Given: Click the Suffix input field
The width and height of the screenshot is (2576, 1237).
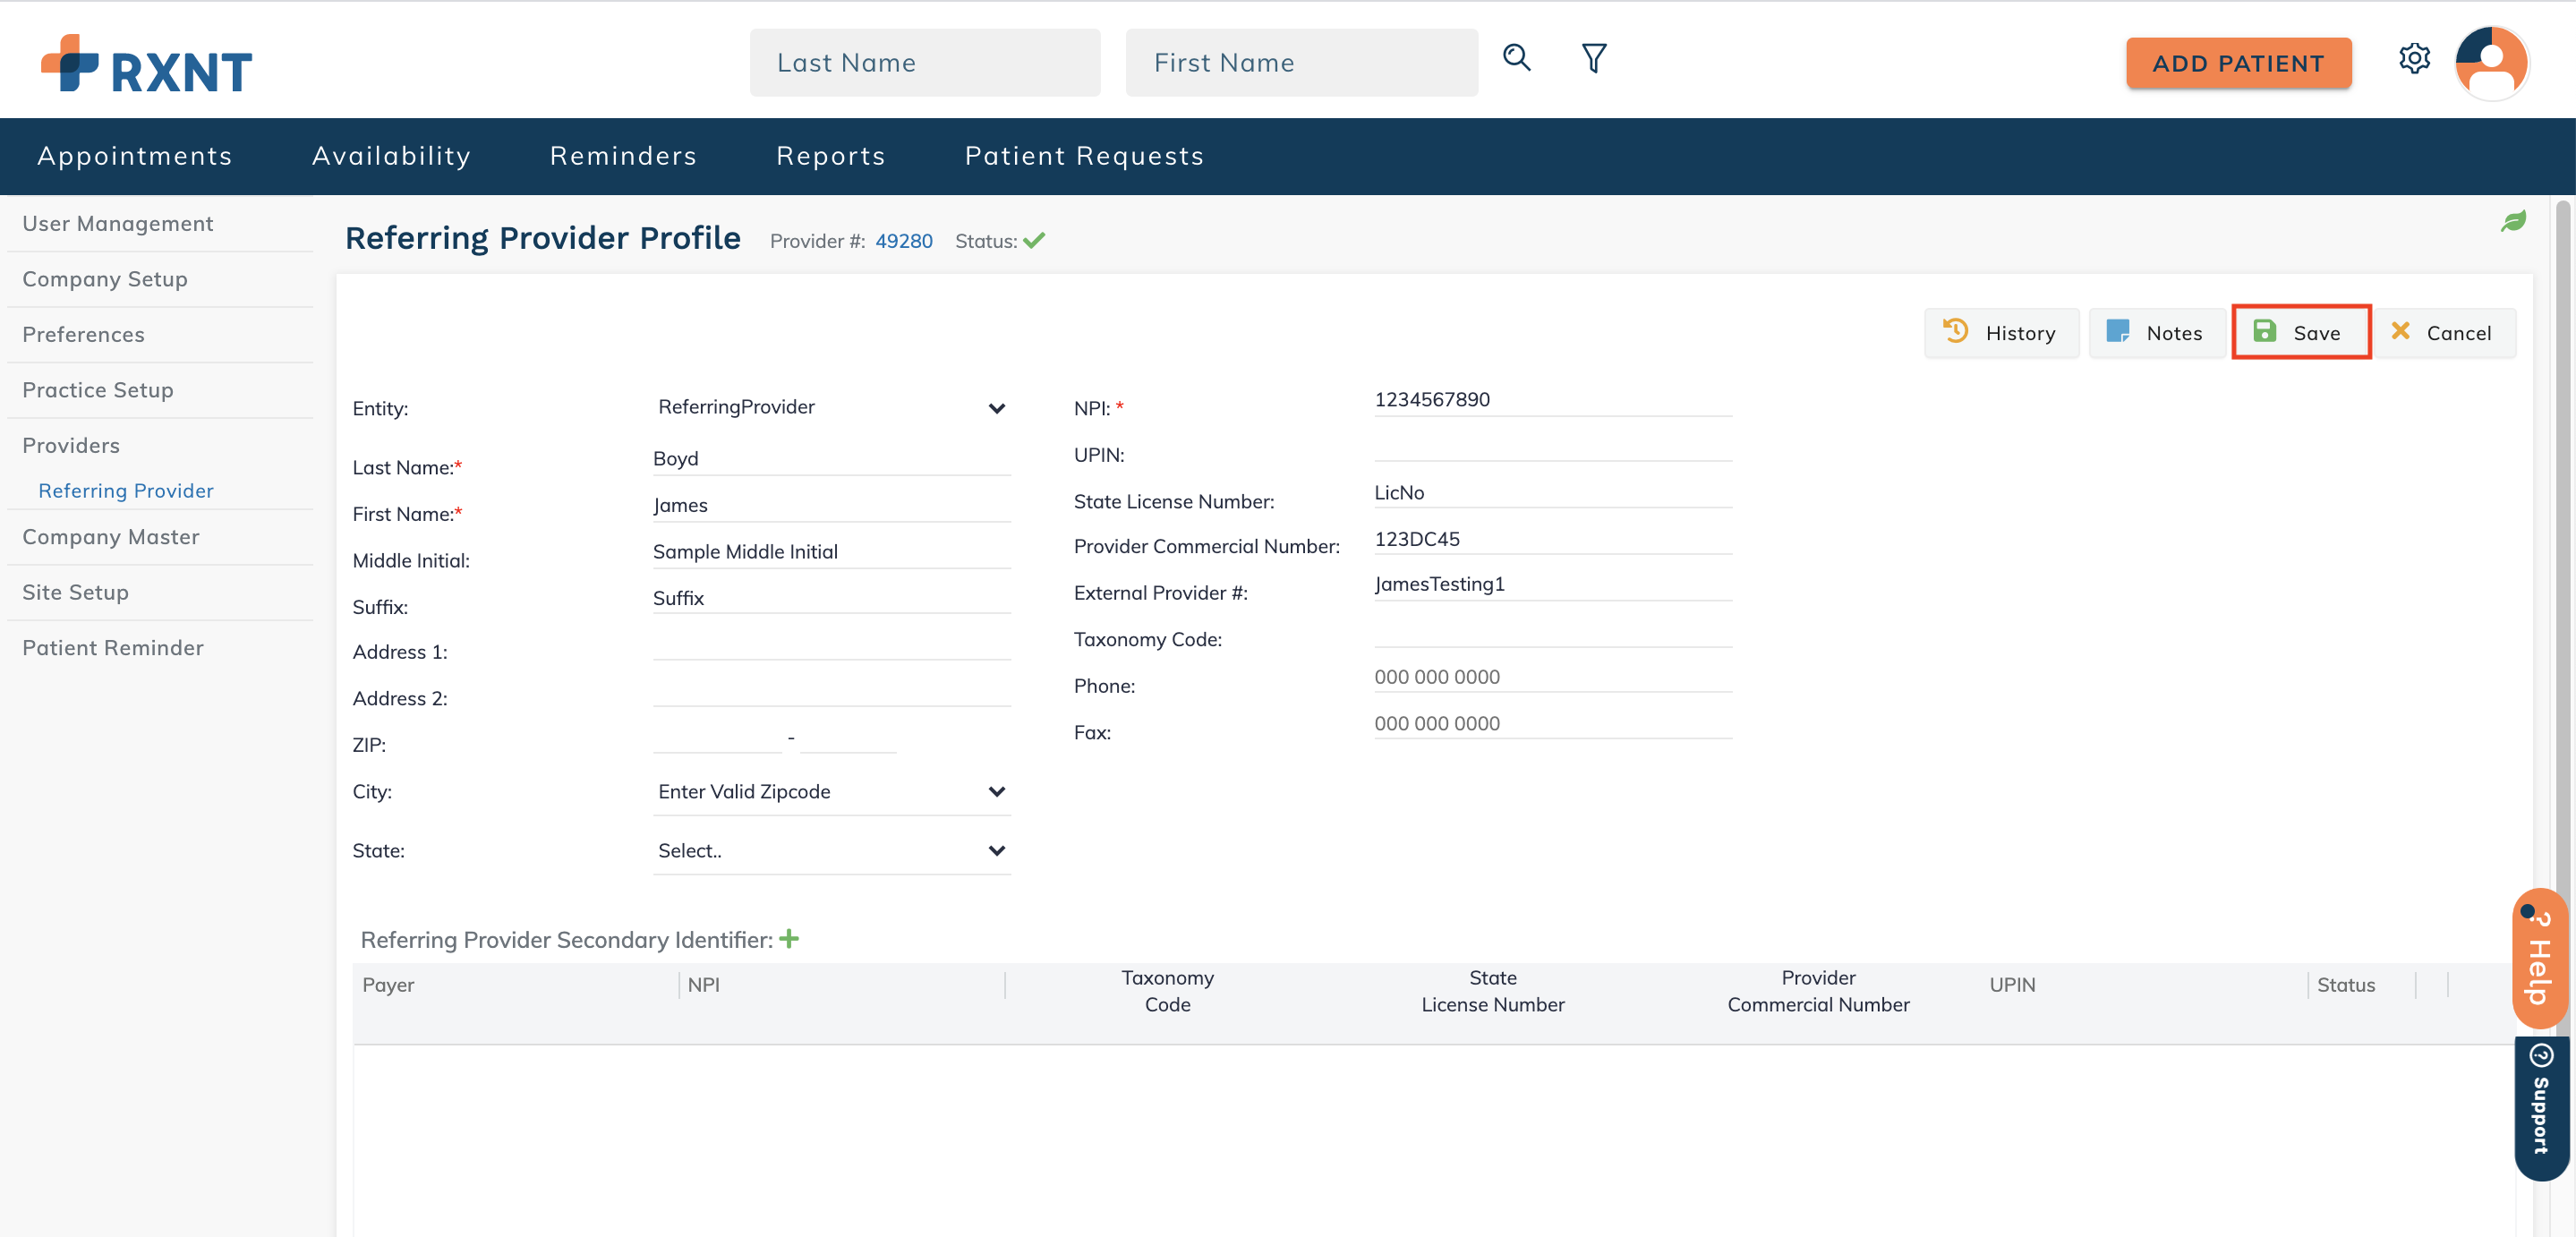Looking at the screenshot, I should 831,598.
